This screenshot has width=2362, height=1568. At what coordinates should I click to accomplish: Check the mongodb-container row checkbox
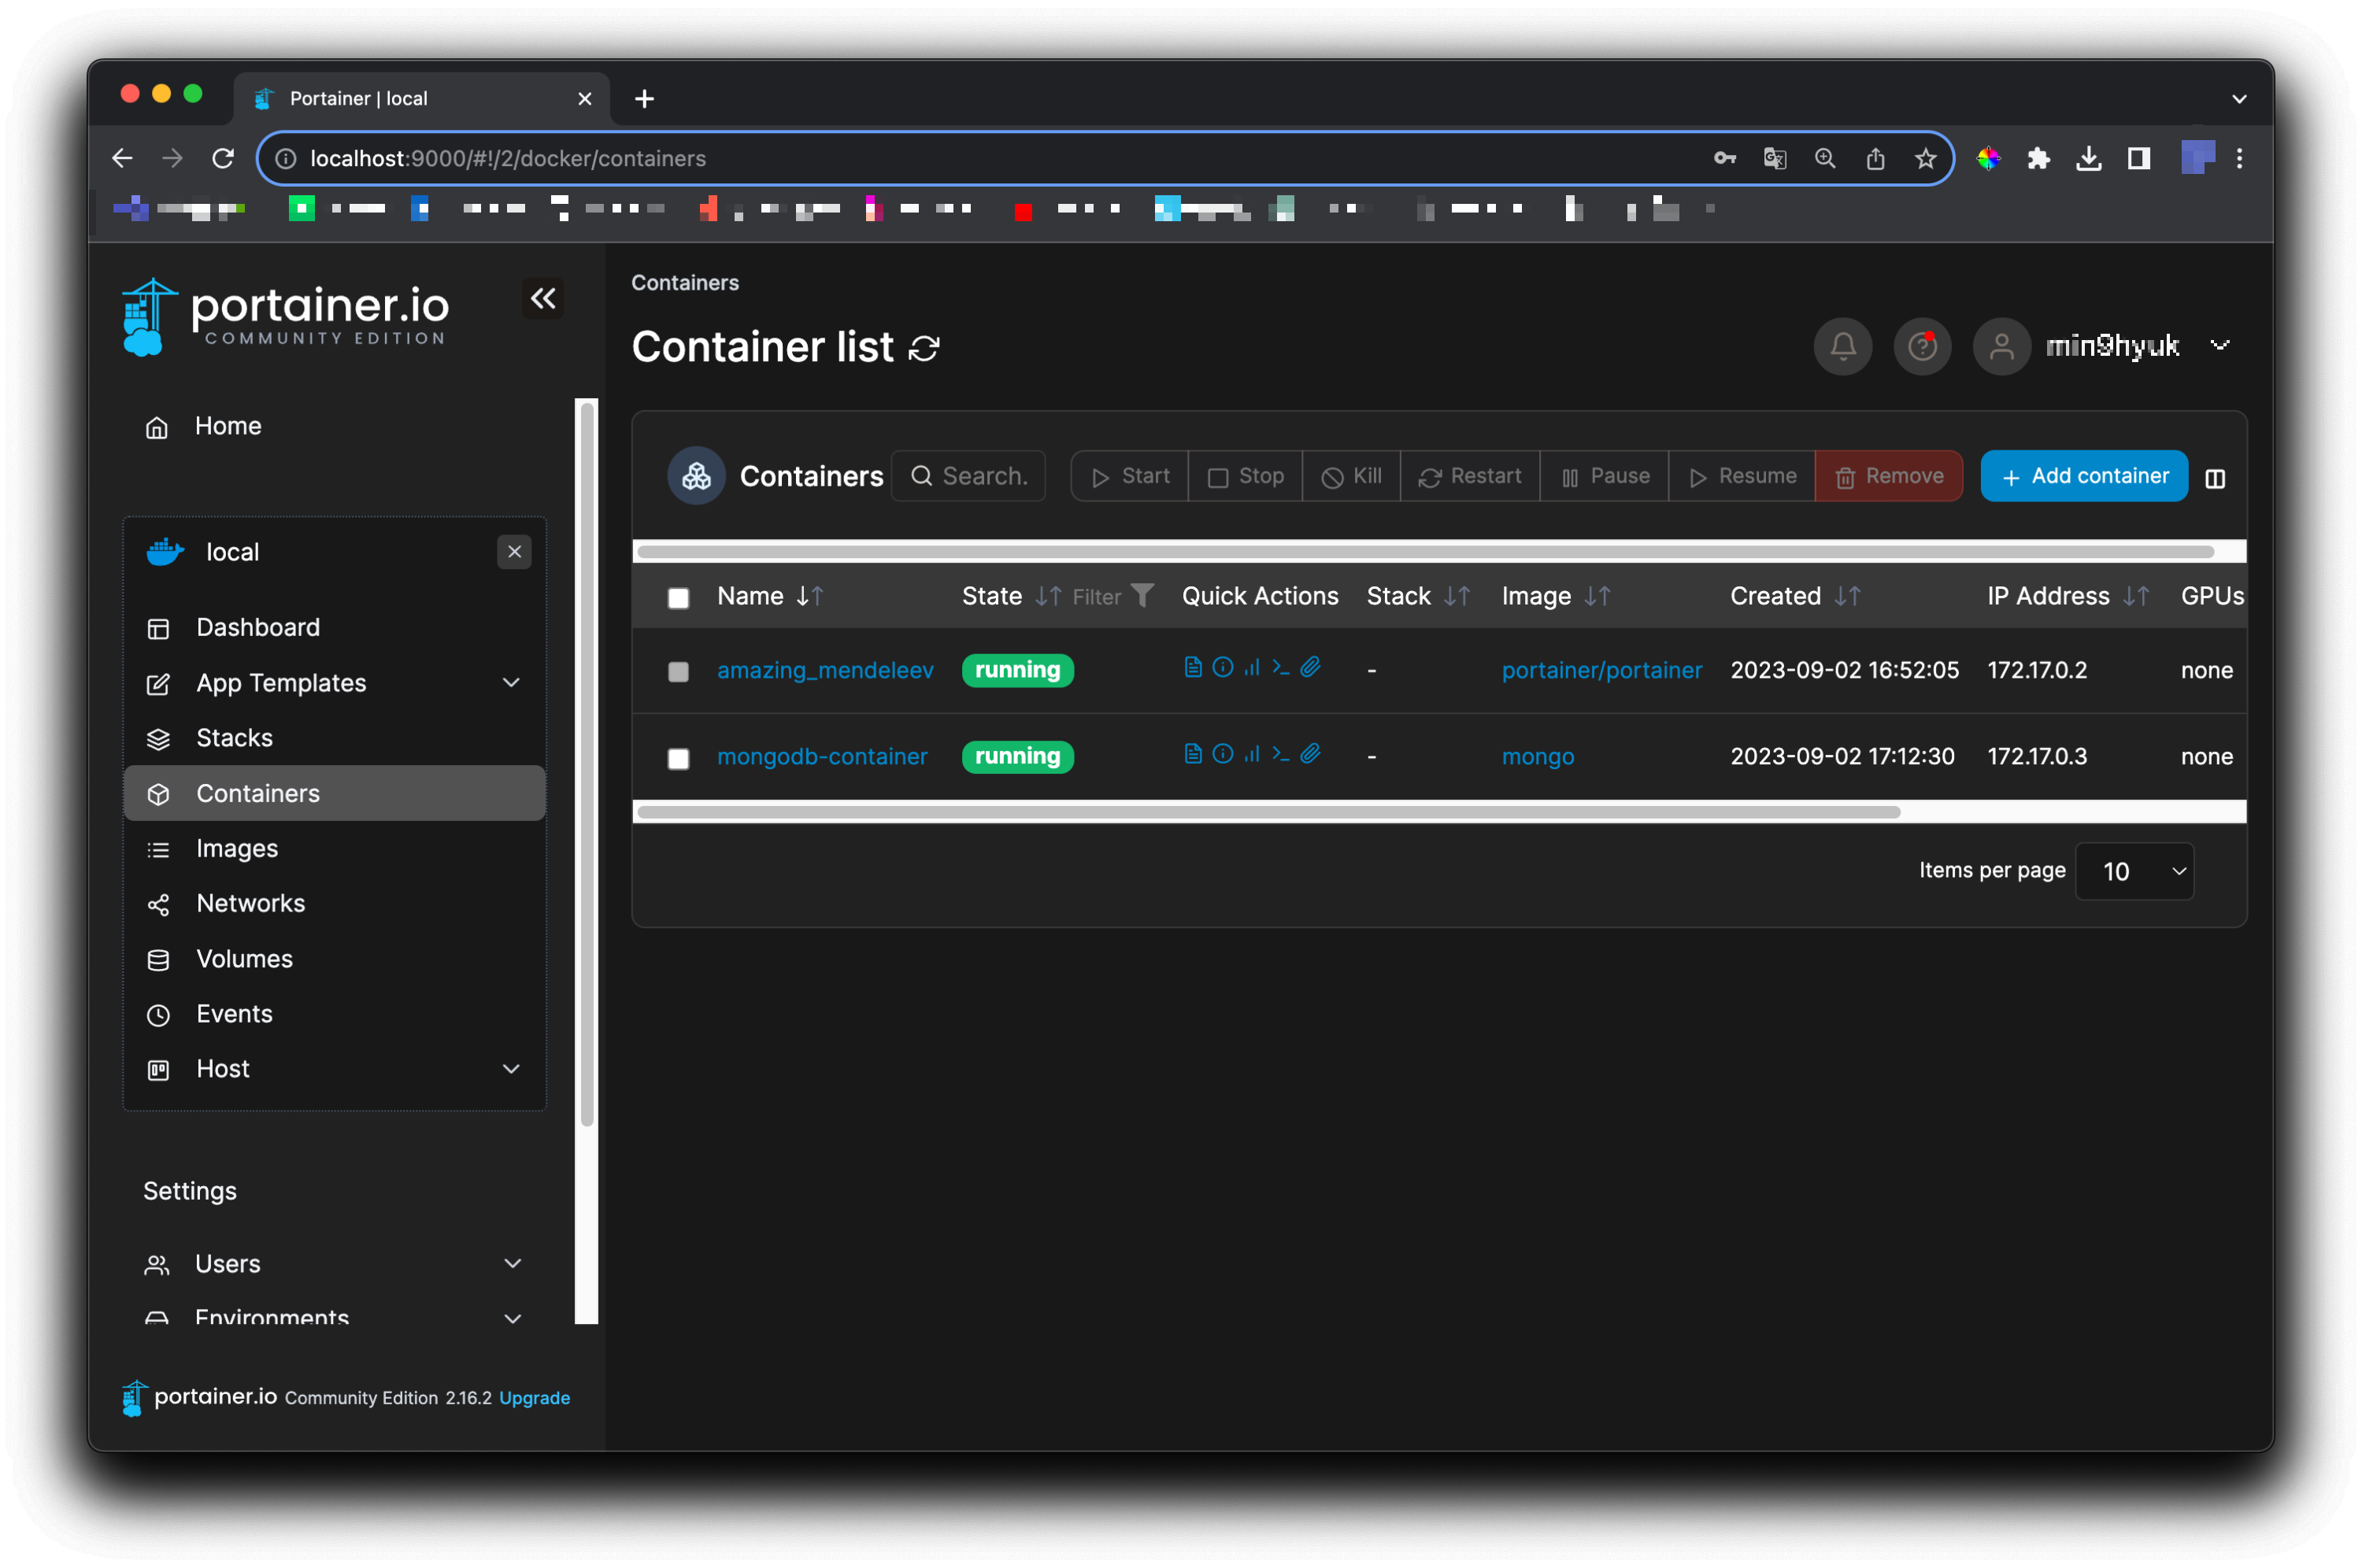pyautogui.click(x=678, y=758)
